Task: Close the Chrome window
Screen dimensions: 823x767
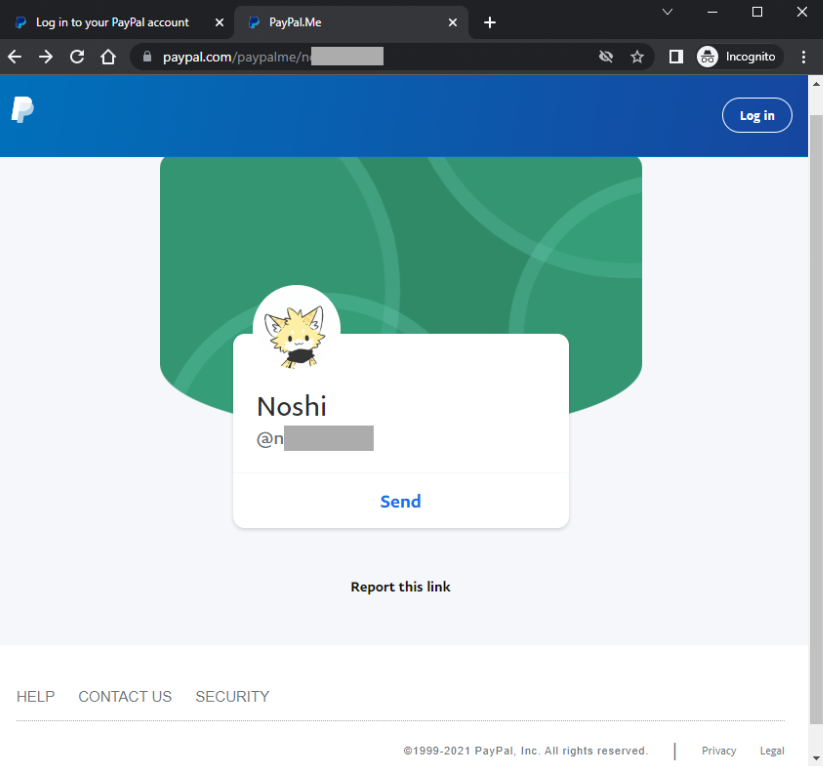Action: 801,12
